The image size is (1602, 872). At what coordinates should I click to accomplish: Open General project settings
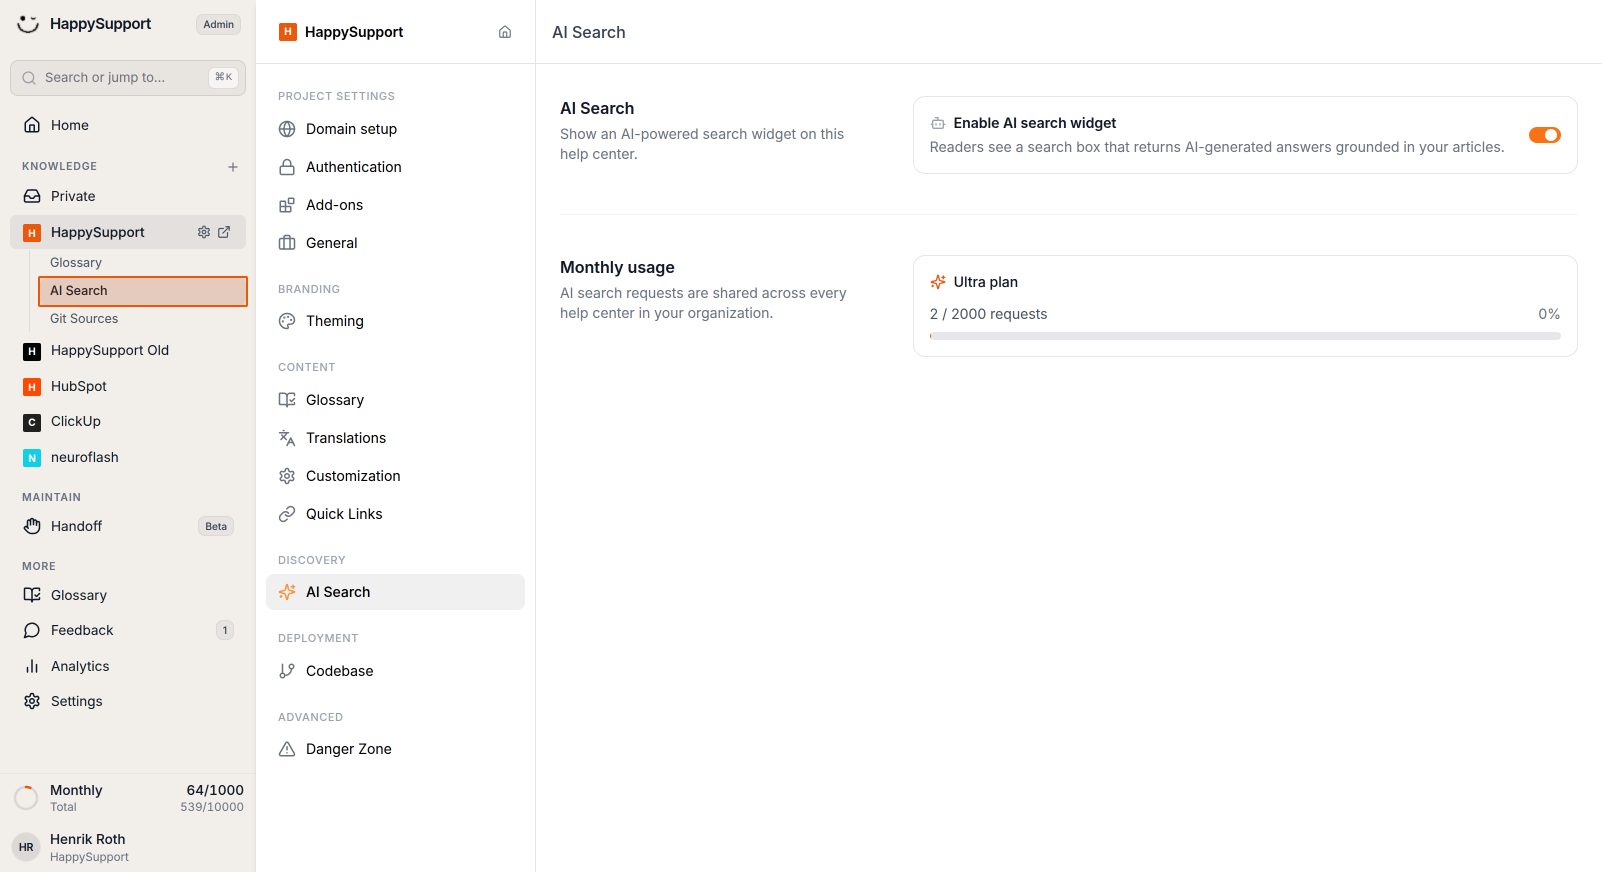tap(395, 243)
